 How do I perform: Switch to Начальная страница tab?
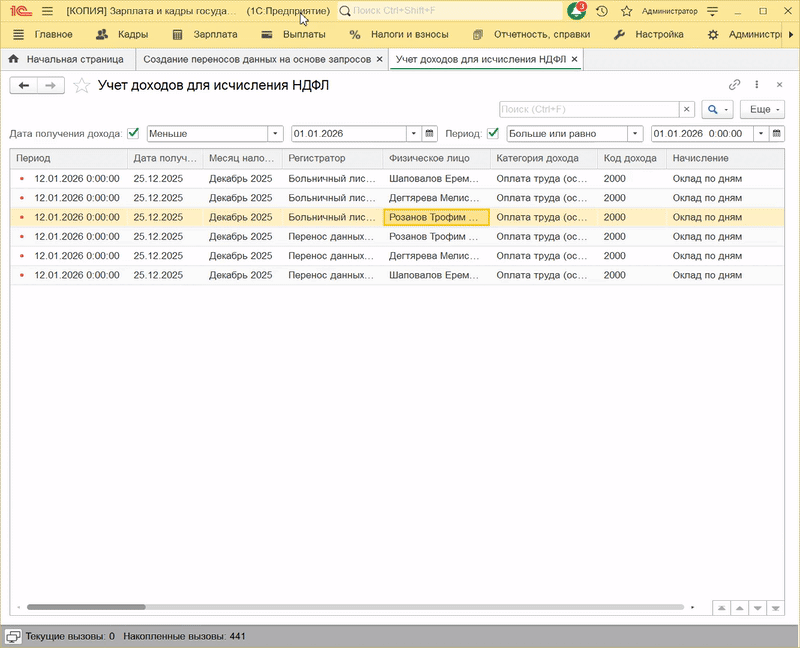[x=68, y=59]
